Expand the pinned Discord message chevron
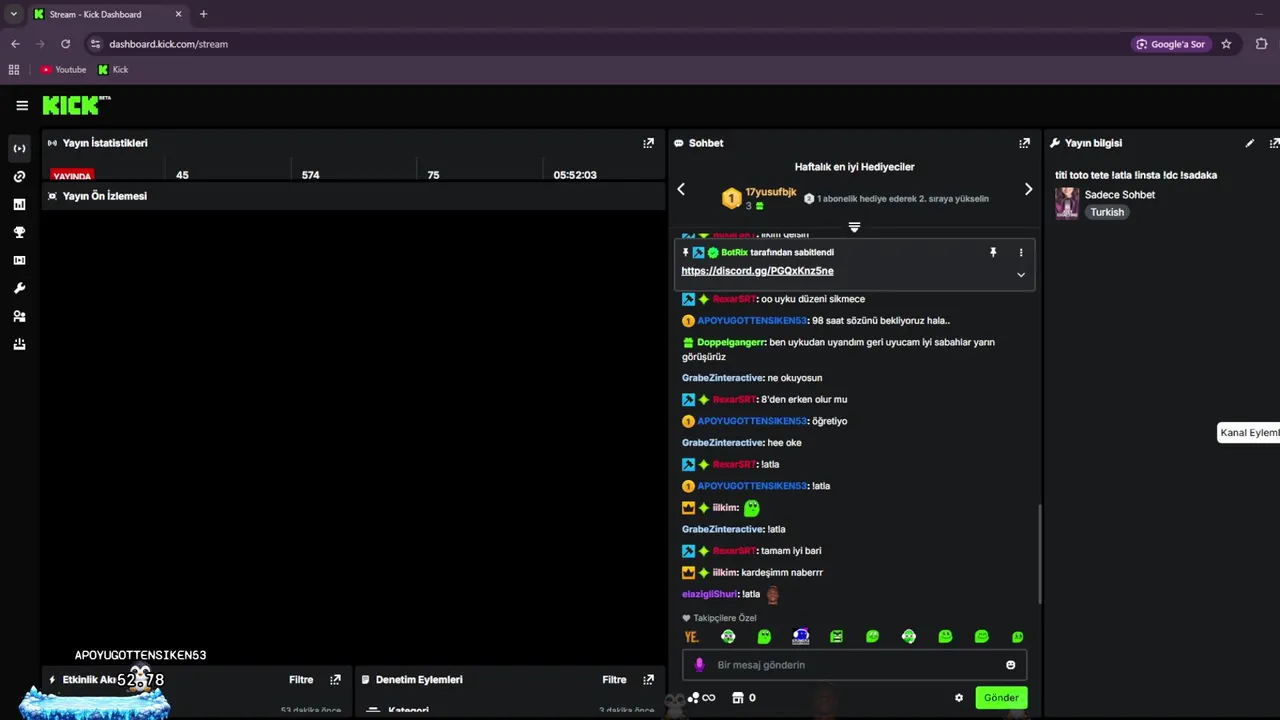1280x720 pixels. pyautogui.click(x=1021, y=274)
